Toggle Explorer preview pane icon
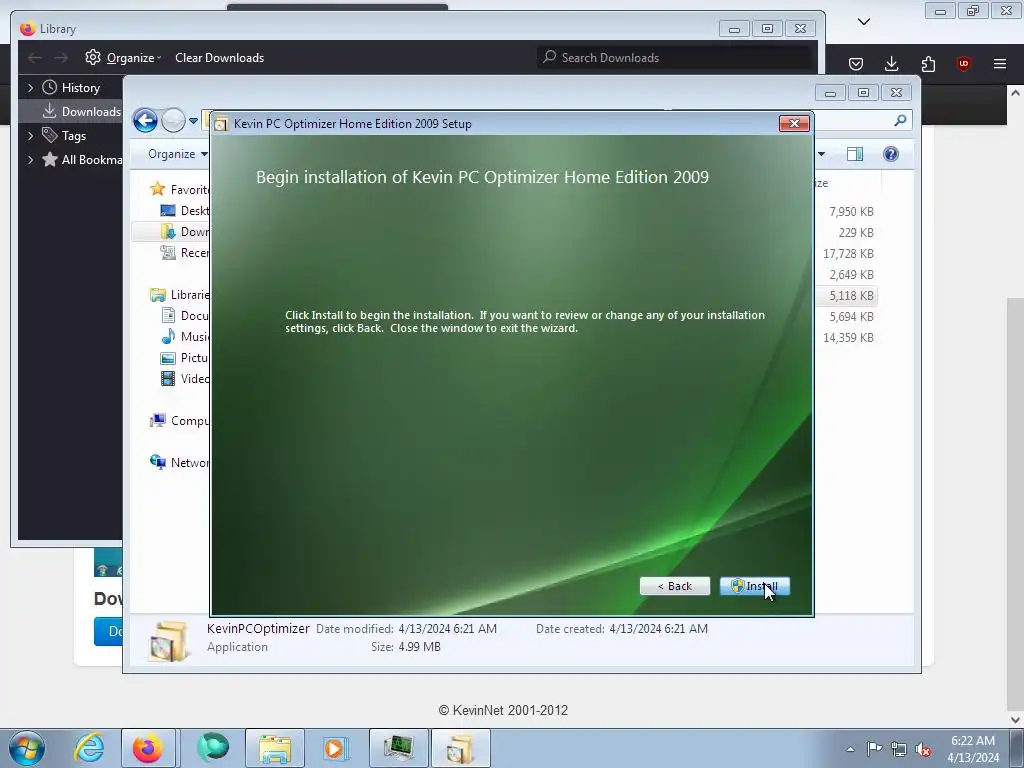 tap(855, 154)
